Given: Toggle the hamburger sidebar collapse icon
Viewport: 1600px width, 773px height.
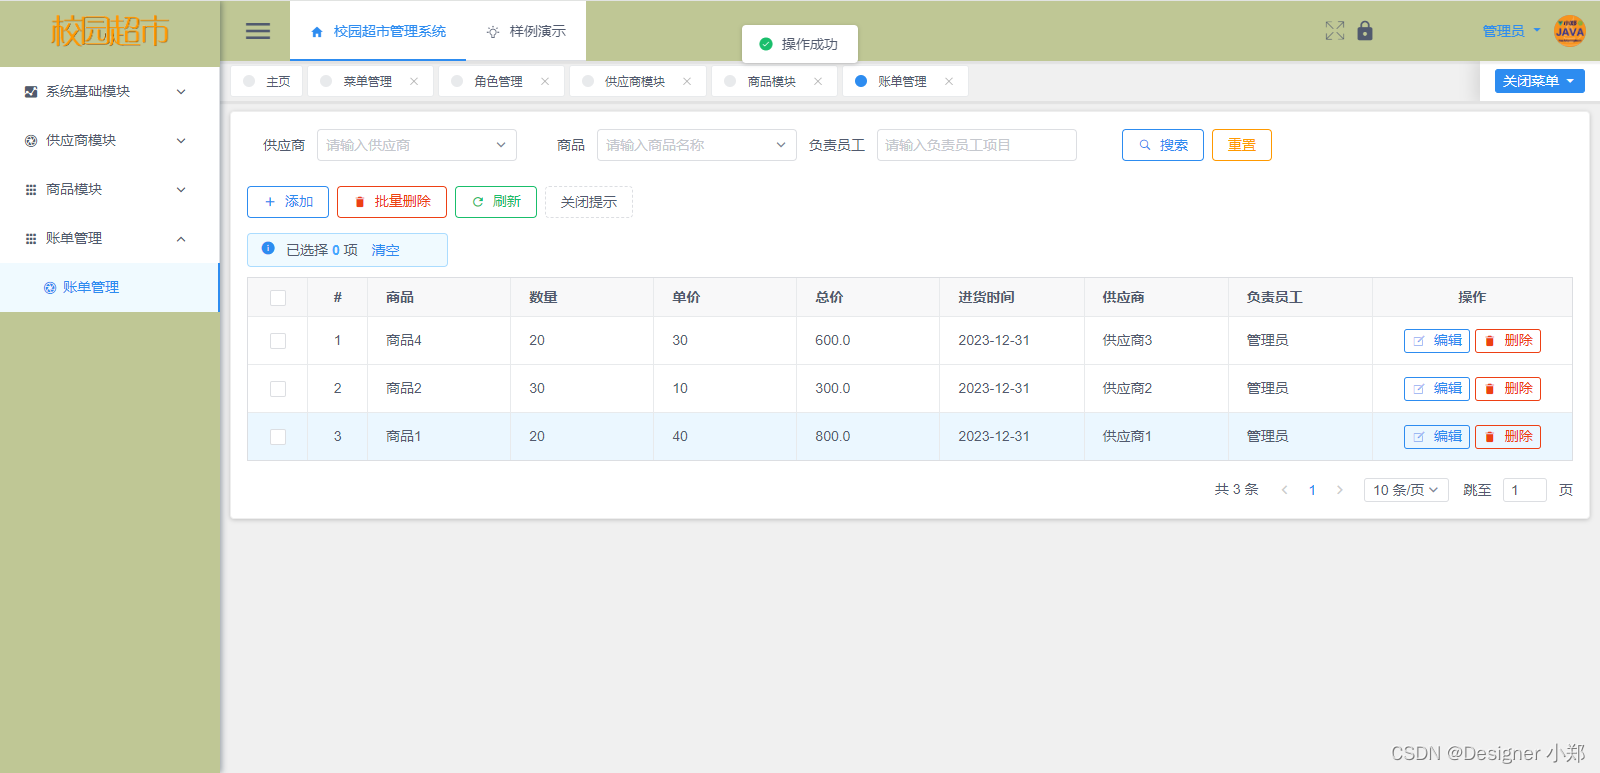Looking at the screenshot, I should [258, 31].
